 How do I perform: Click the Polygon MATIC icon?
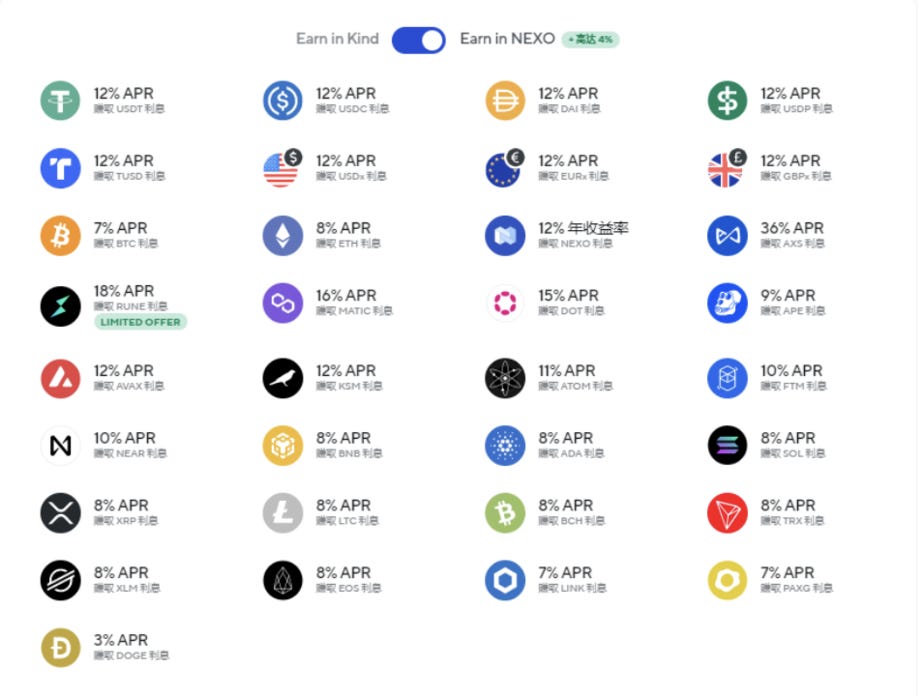point(282,303)
